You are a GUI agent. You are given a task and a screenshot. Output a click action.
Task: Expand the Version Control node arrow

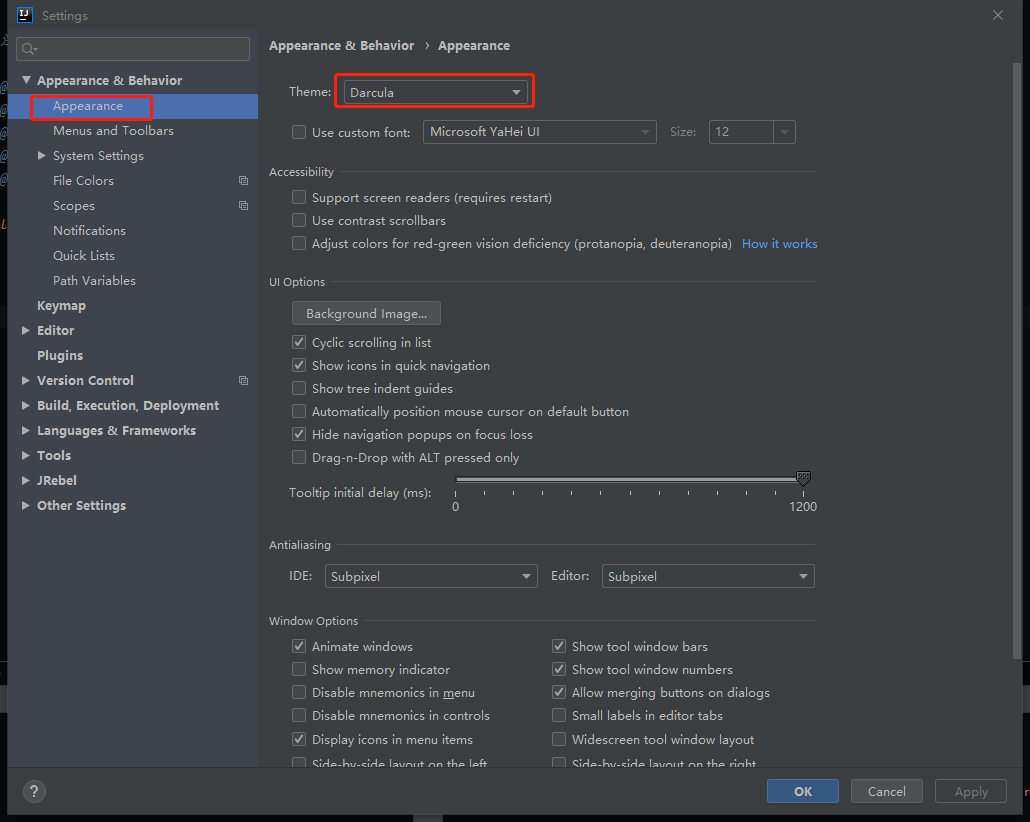[26, 380]
